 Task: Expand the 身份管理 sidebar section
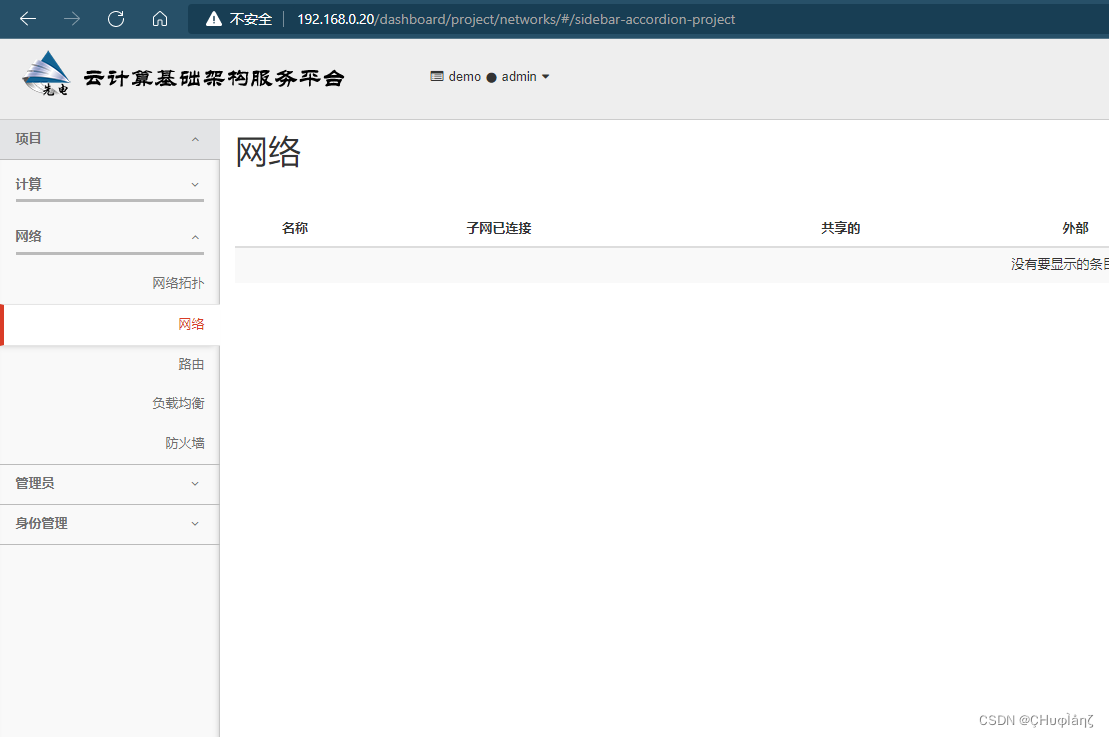(x=110, y=524)
